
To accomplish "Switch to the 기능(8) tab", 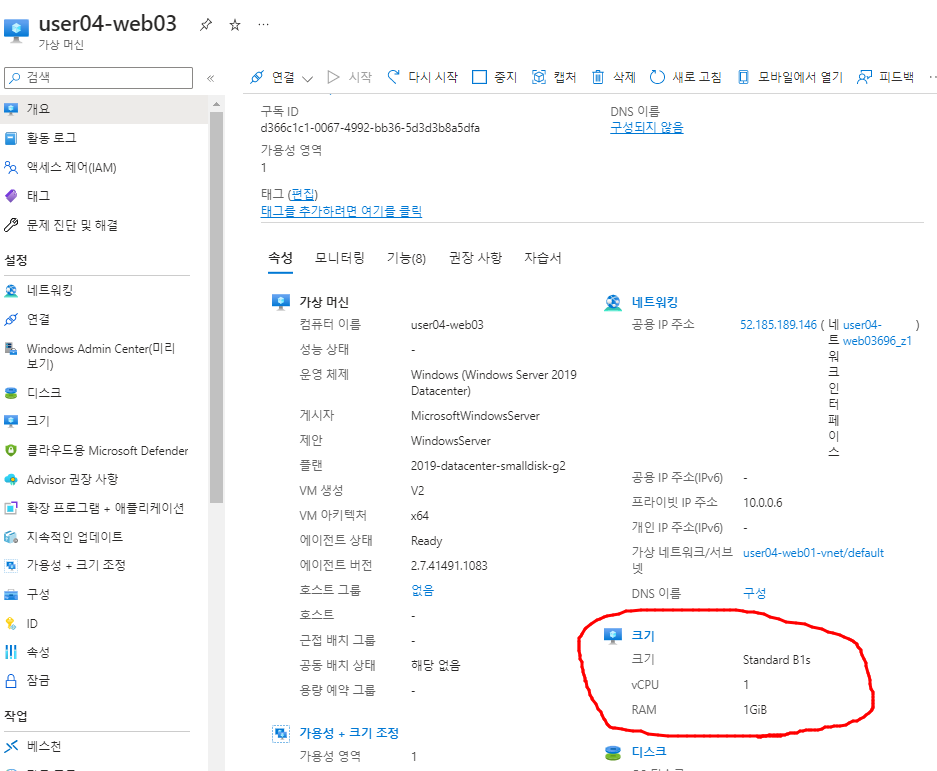I will tap(406, 258).
